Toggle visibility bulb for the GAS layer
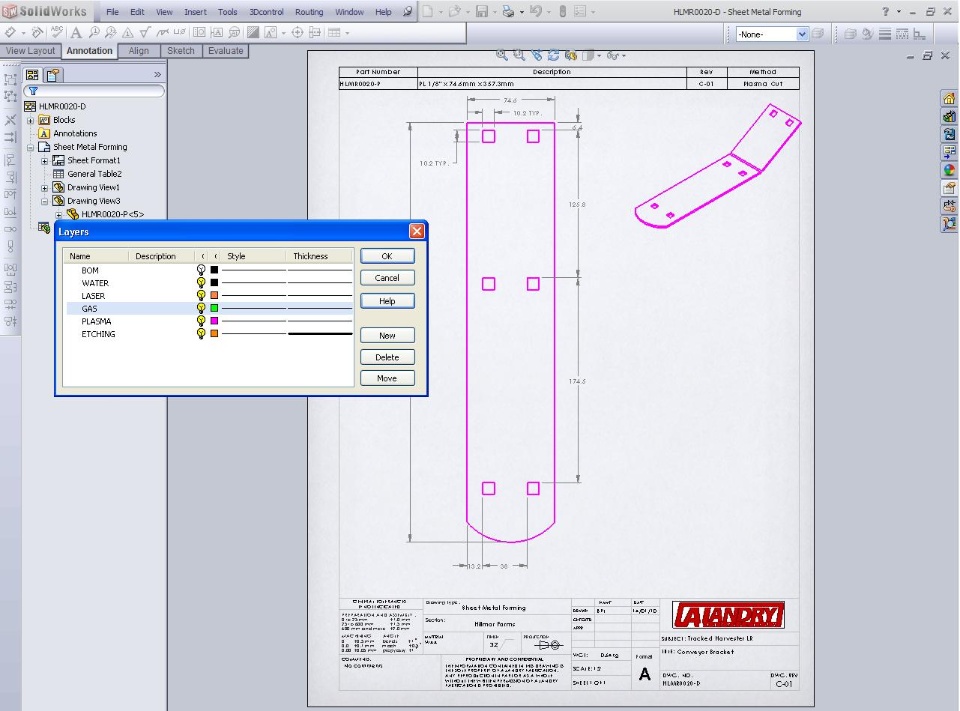This screenshot has width=960, height=711. [201, 308]
